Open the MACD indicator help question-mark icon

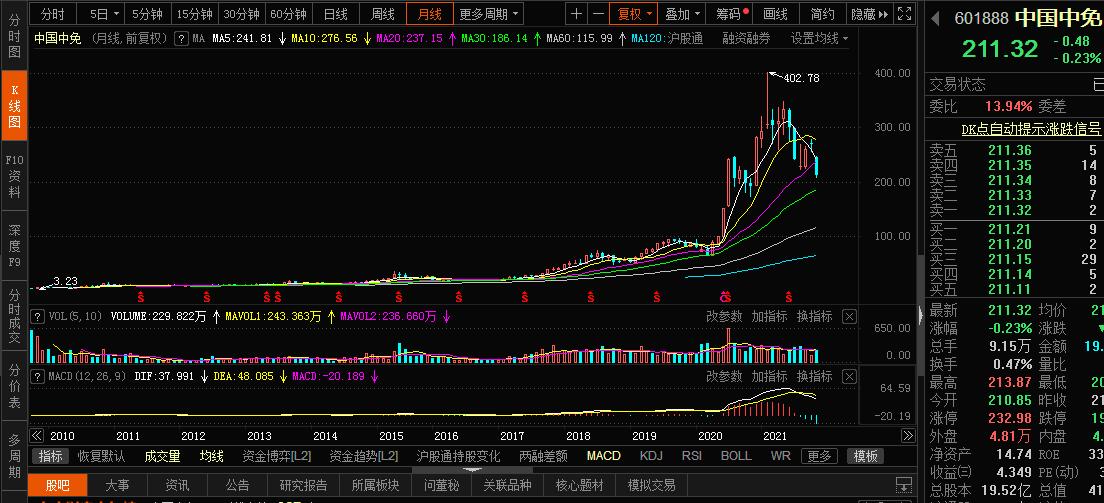[39, 376]
